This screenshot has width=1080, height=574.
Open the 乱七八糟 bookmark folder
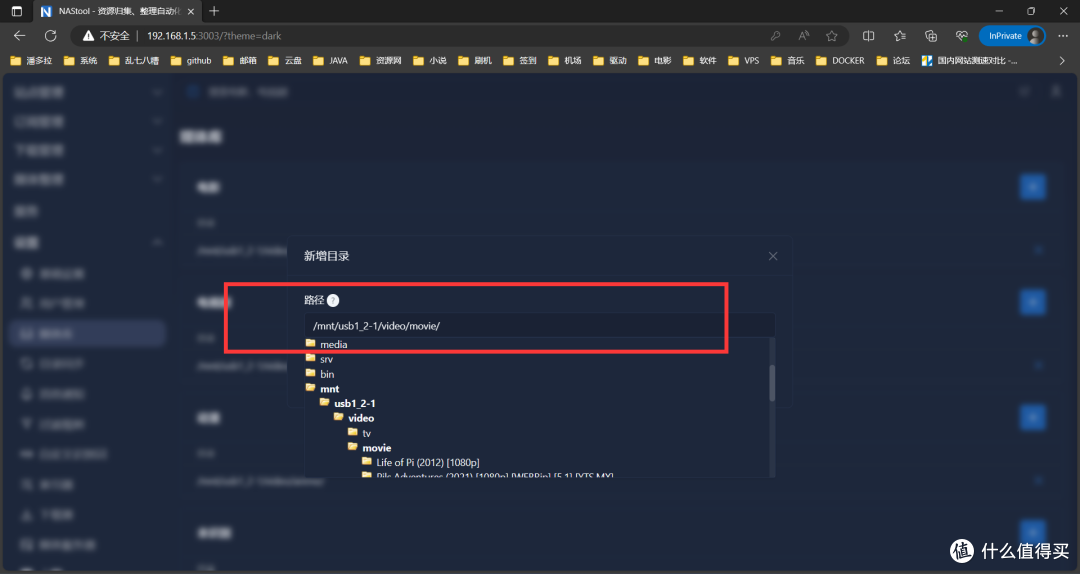click(134, 61)
